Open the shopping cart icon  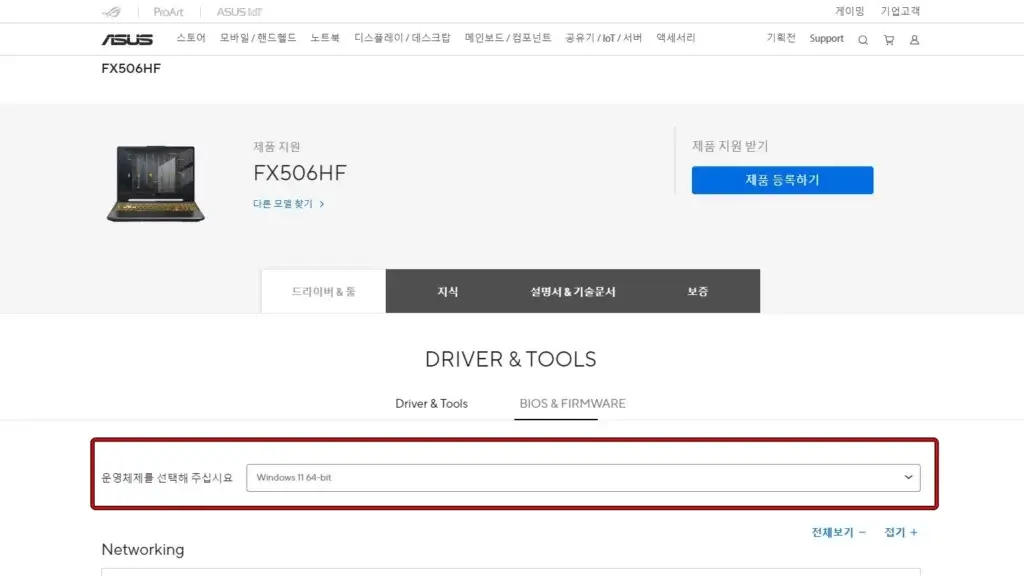click(888, 39)
